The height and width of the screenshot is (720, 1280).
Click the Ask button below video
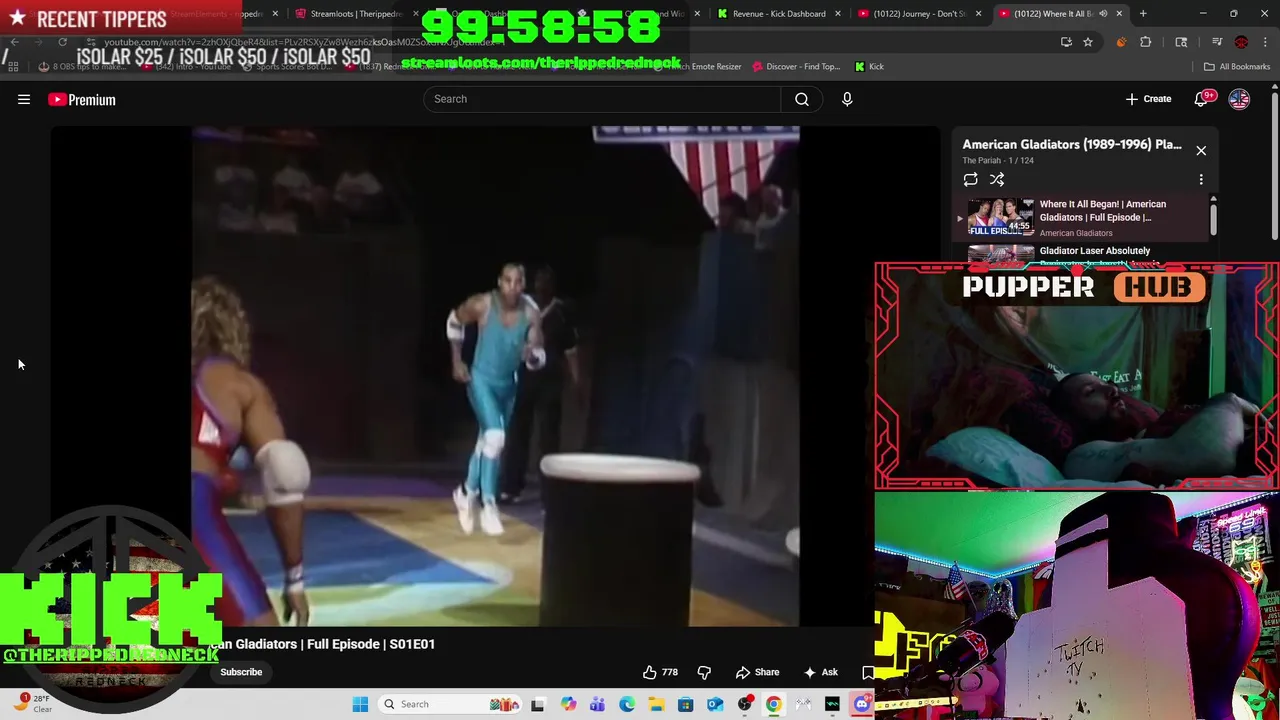pyautogui.click(x=820, y=672)
